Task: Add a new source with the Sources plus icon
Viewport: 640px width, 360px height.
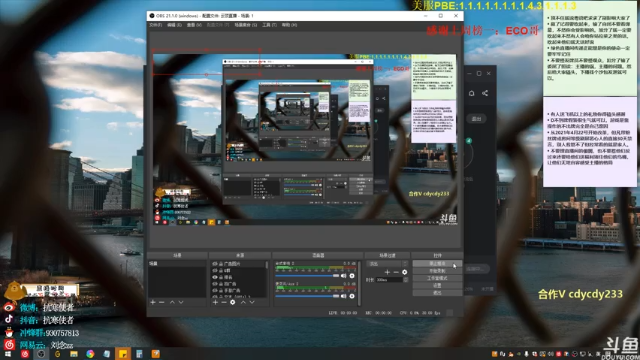Action: (215, 302)
